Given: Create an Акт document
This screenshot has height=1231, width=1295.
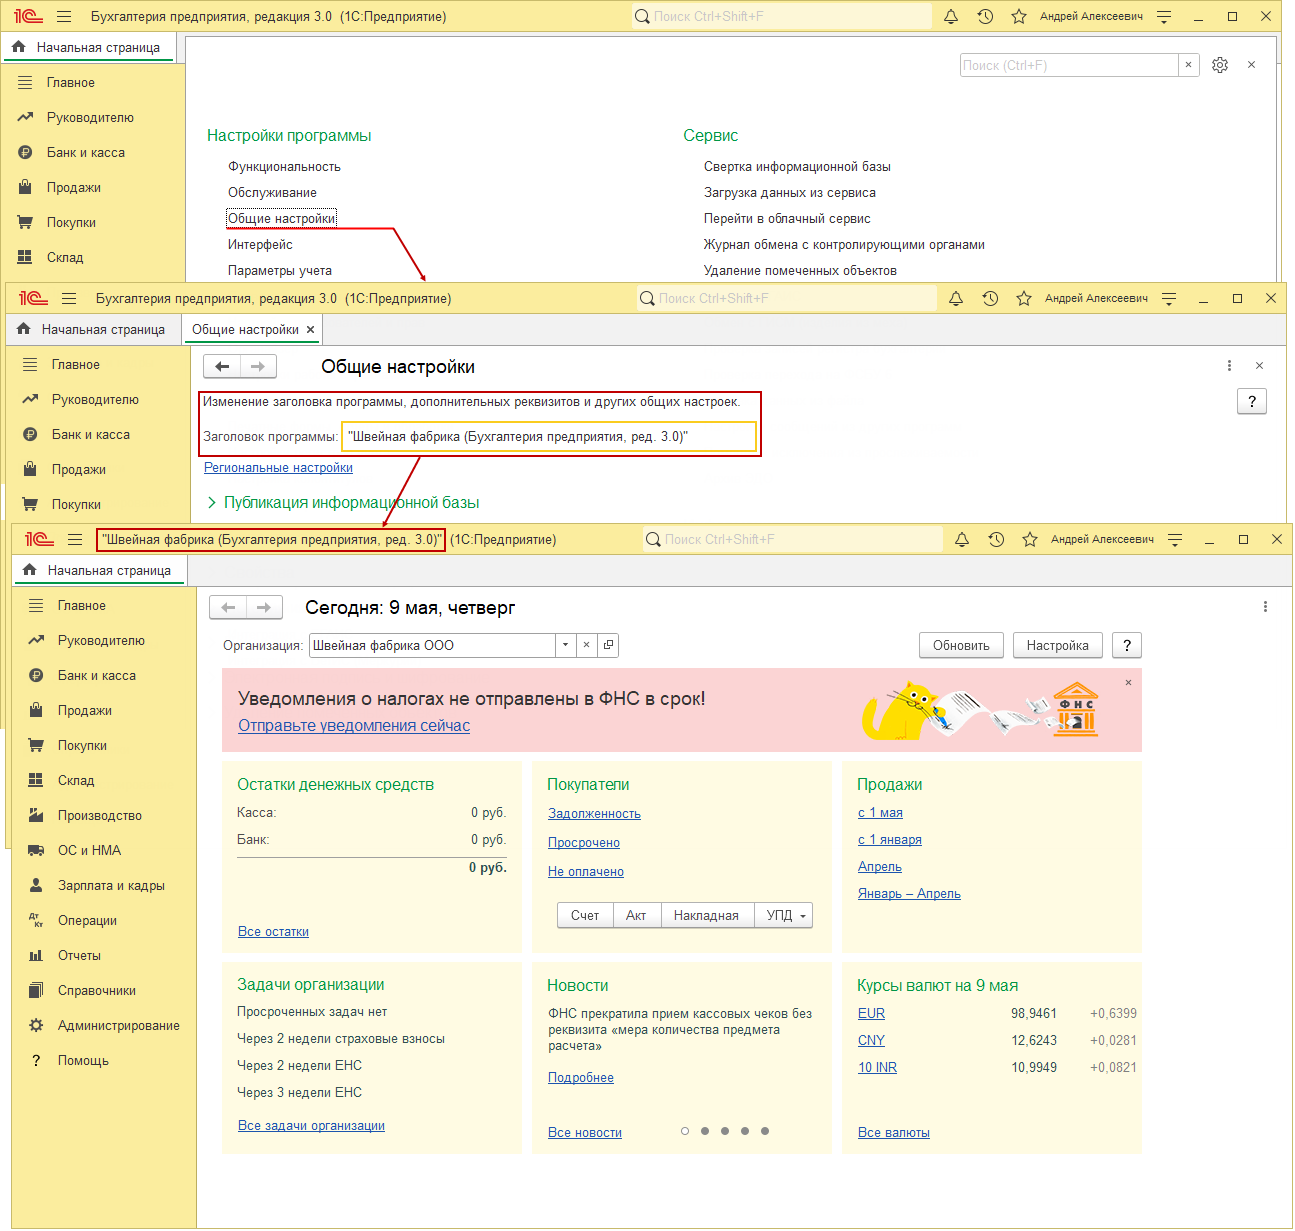Looking at the screenshot, I should pyautogui.click(x=636, y=915).
